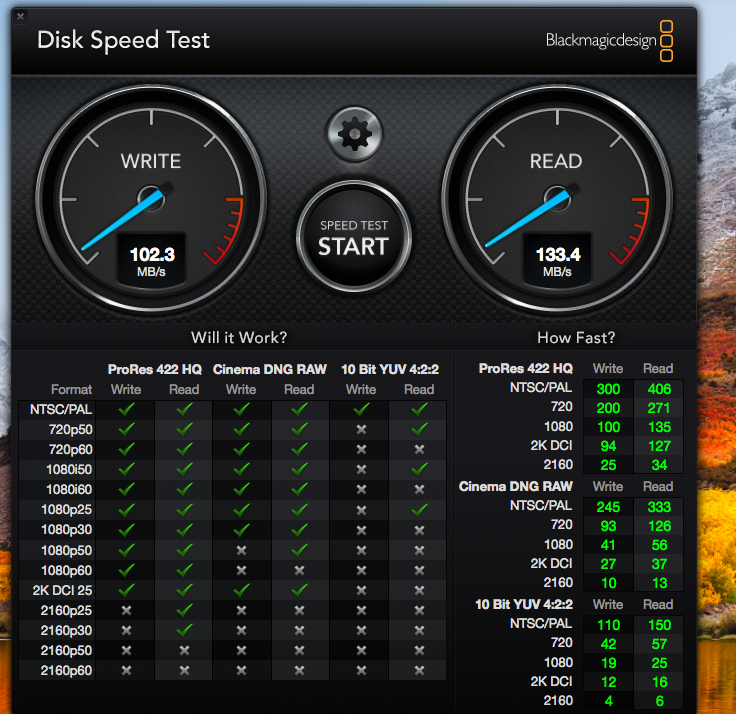Click the NTSC/PAL format row label
This screenshot has height=714, width=736.
(x=61, y=409)
